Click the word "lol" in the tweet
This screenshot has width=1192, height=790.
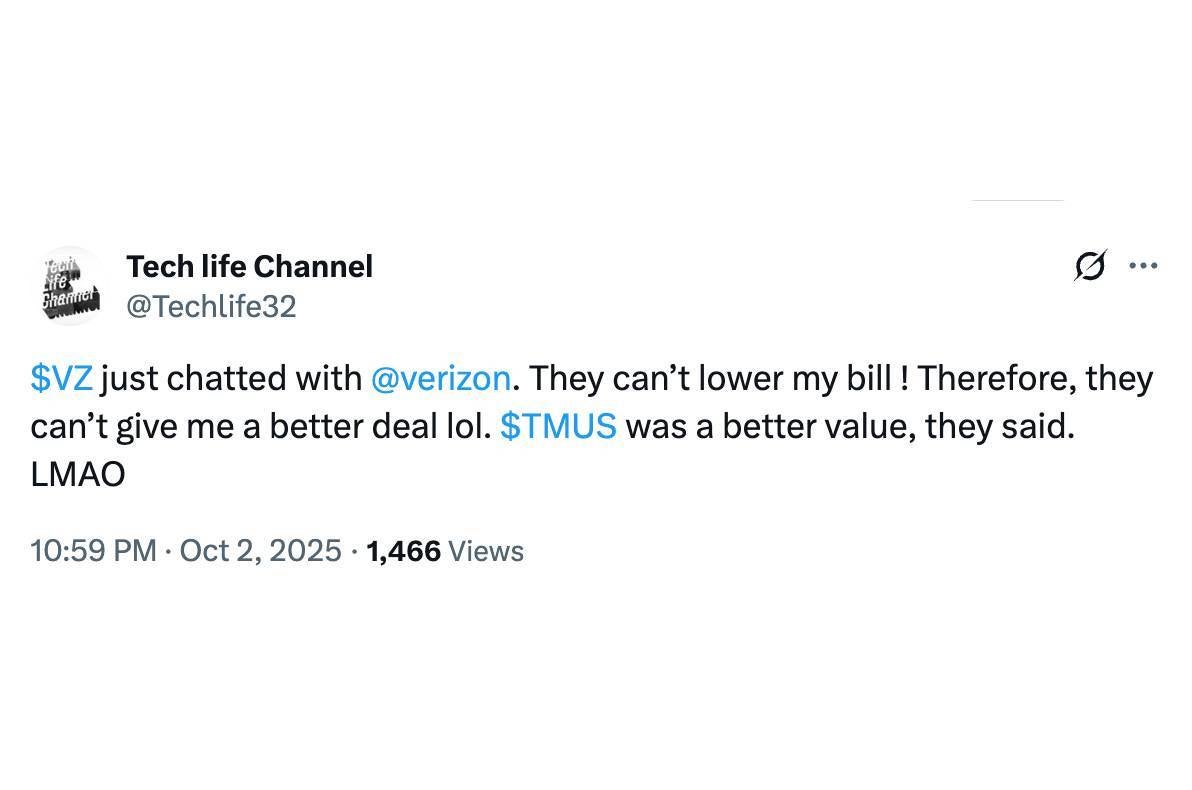click(x=466, y=426)
